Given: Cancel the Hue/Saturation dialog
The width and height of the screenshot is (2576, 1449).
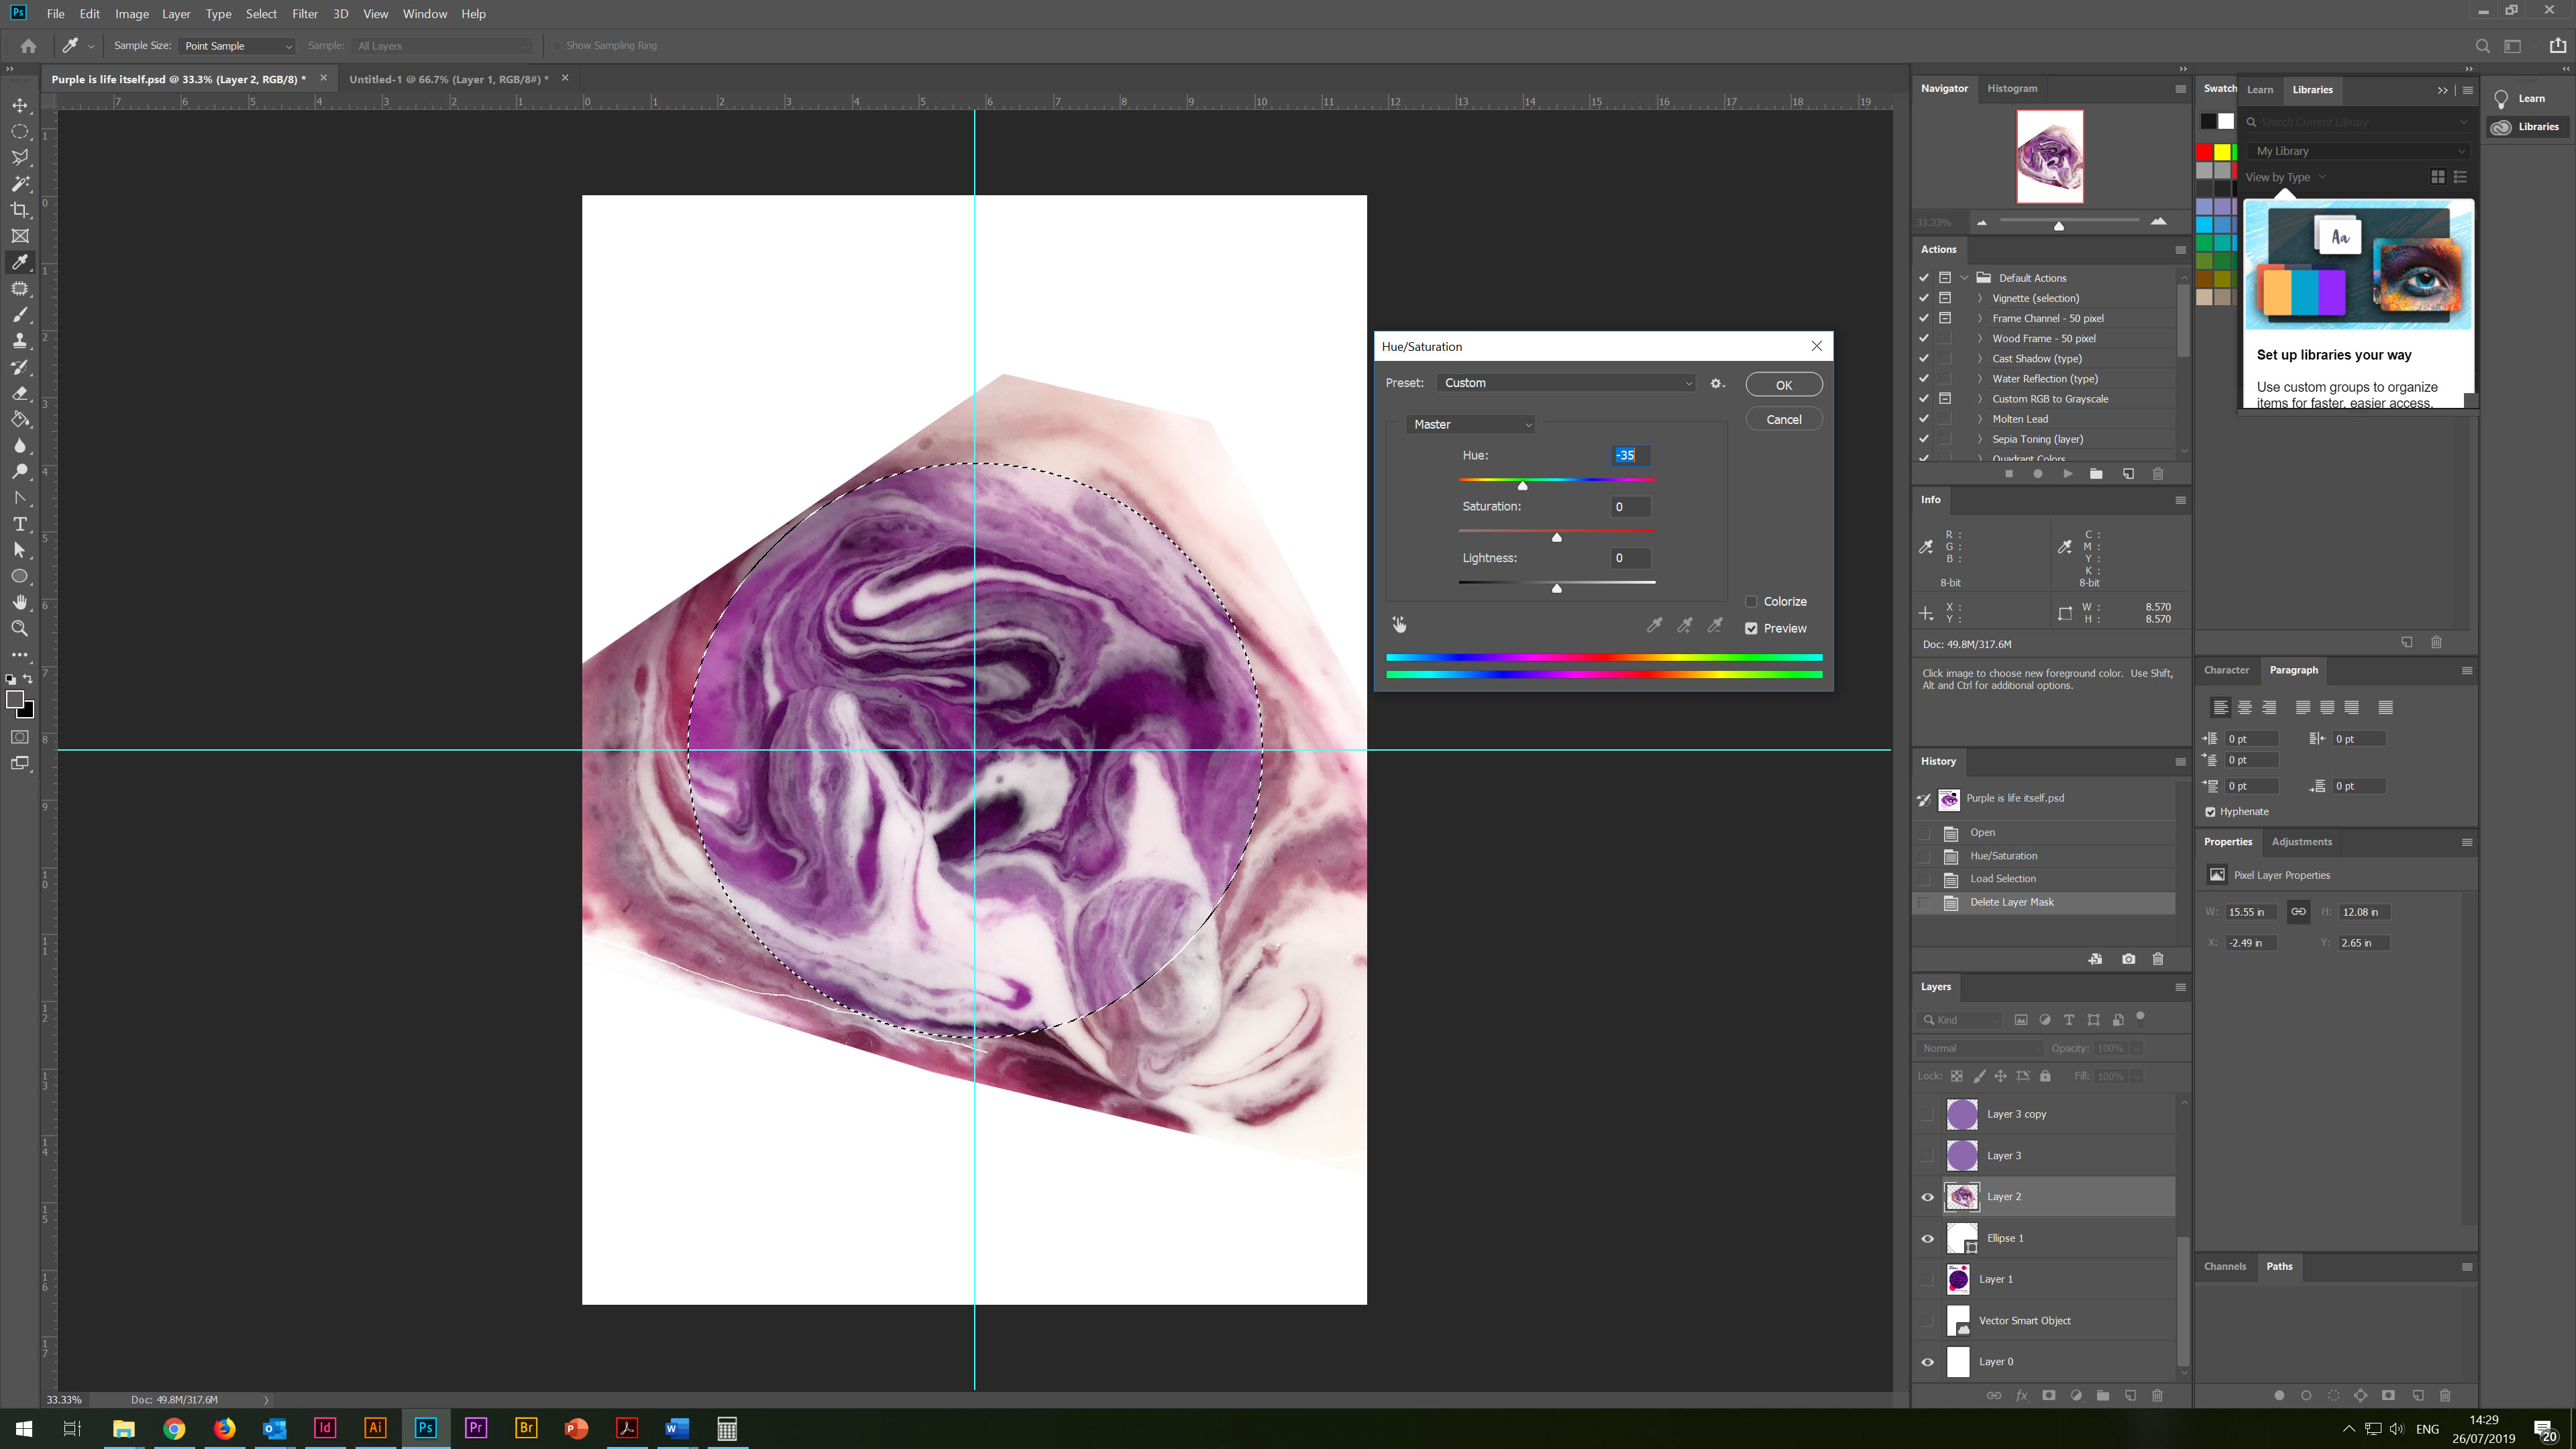Looking at the screenshot, I should (x=1783, y=420).
